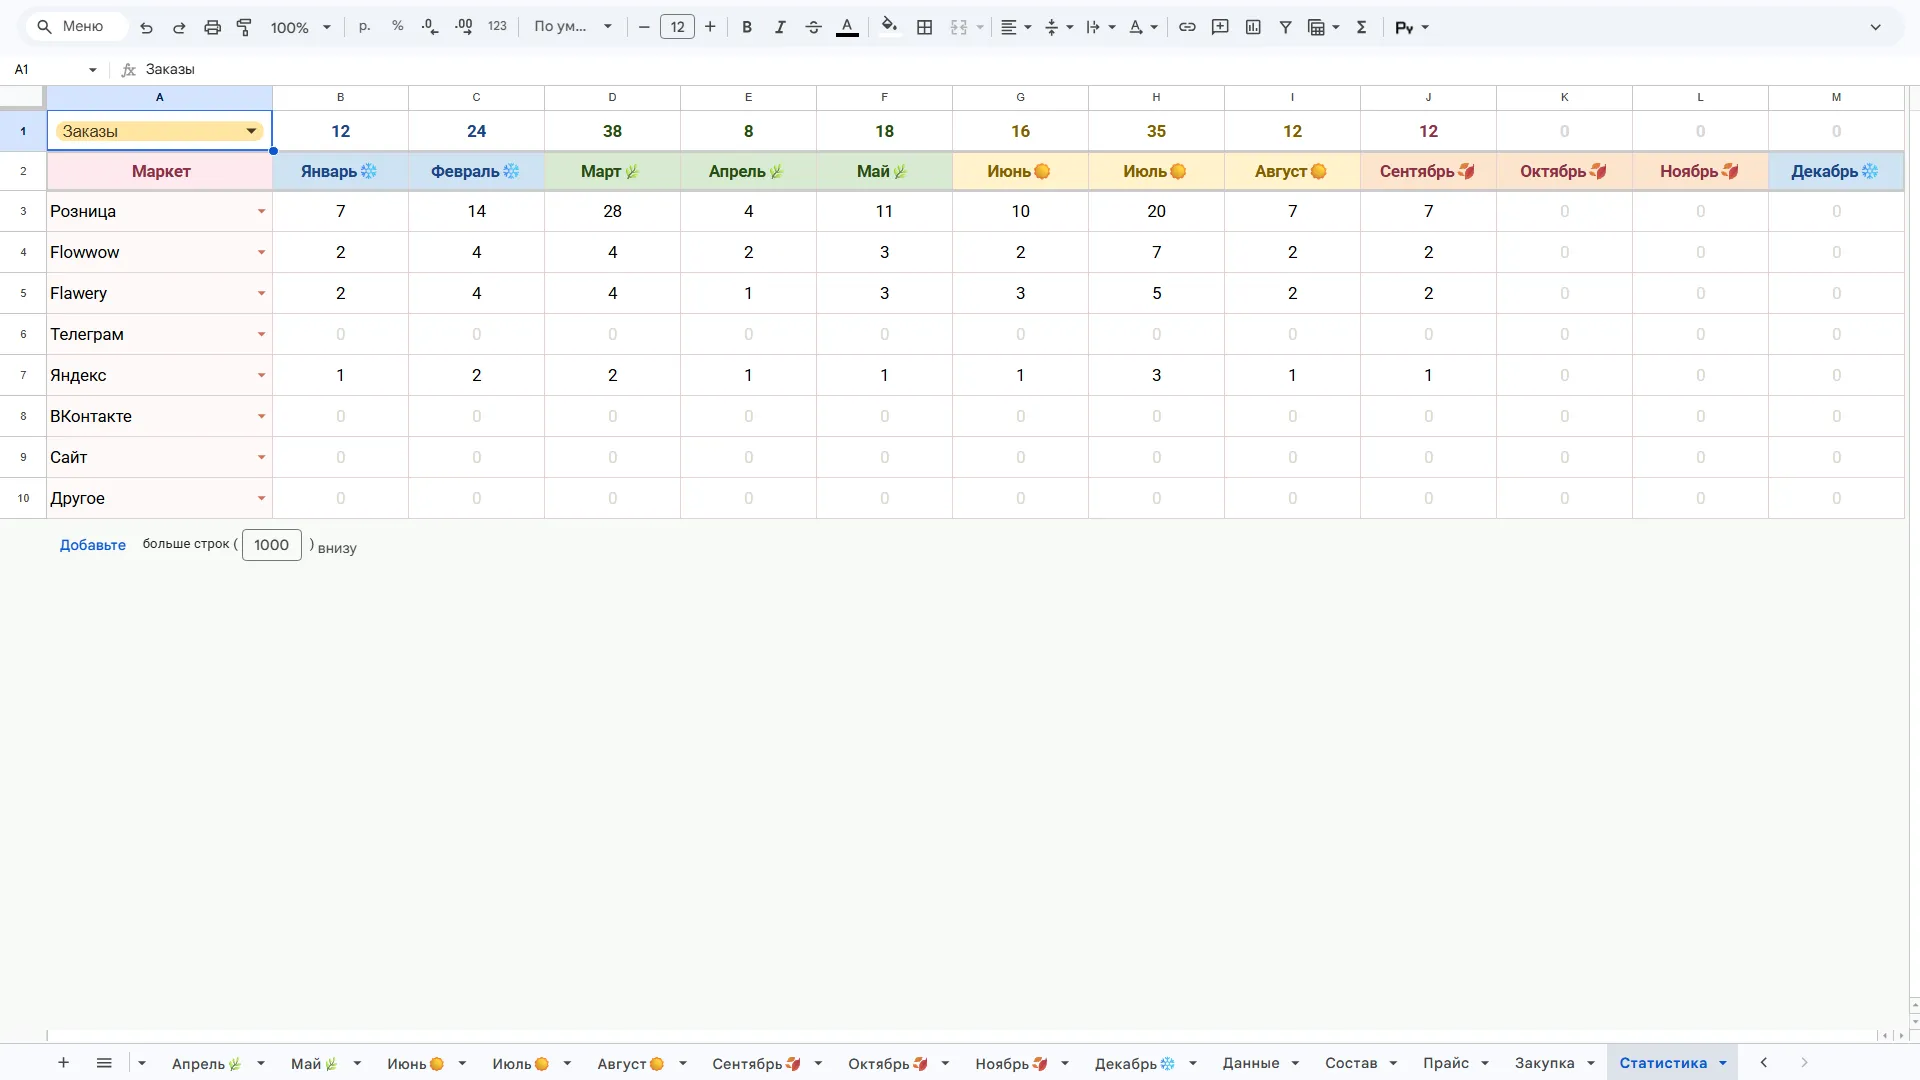The width and height of the screenshot is (1920, 1080).
Task: Add a new sheet with plus button
Action: click(x=63, y=1062)
